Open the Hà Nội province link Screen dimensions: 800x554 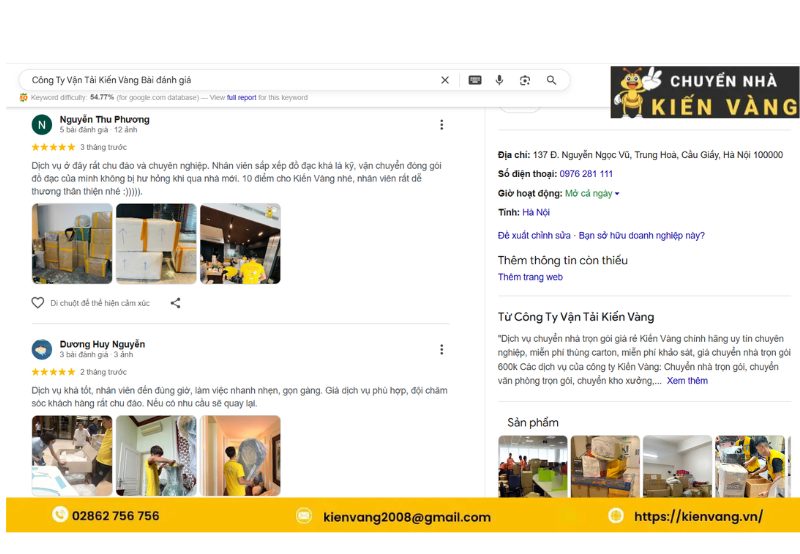tap(536, 212)
